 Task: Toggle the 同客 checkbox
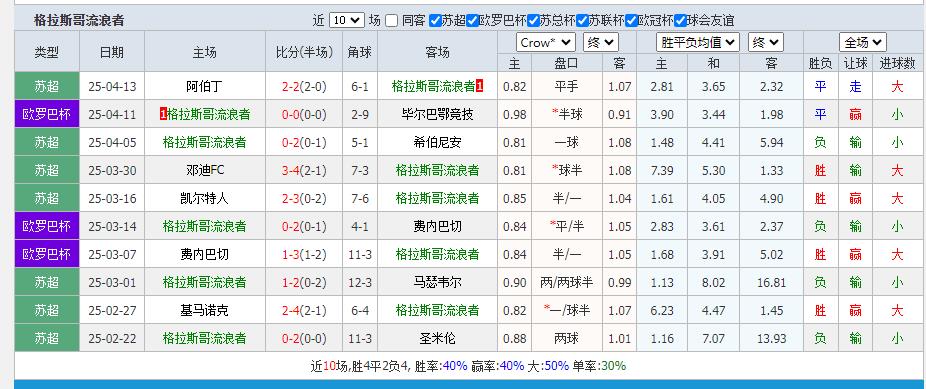[392, 21]
